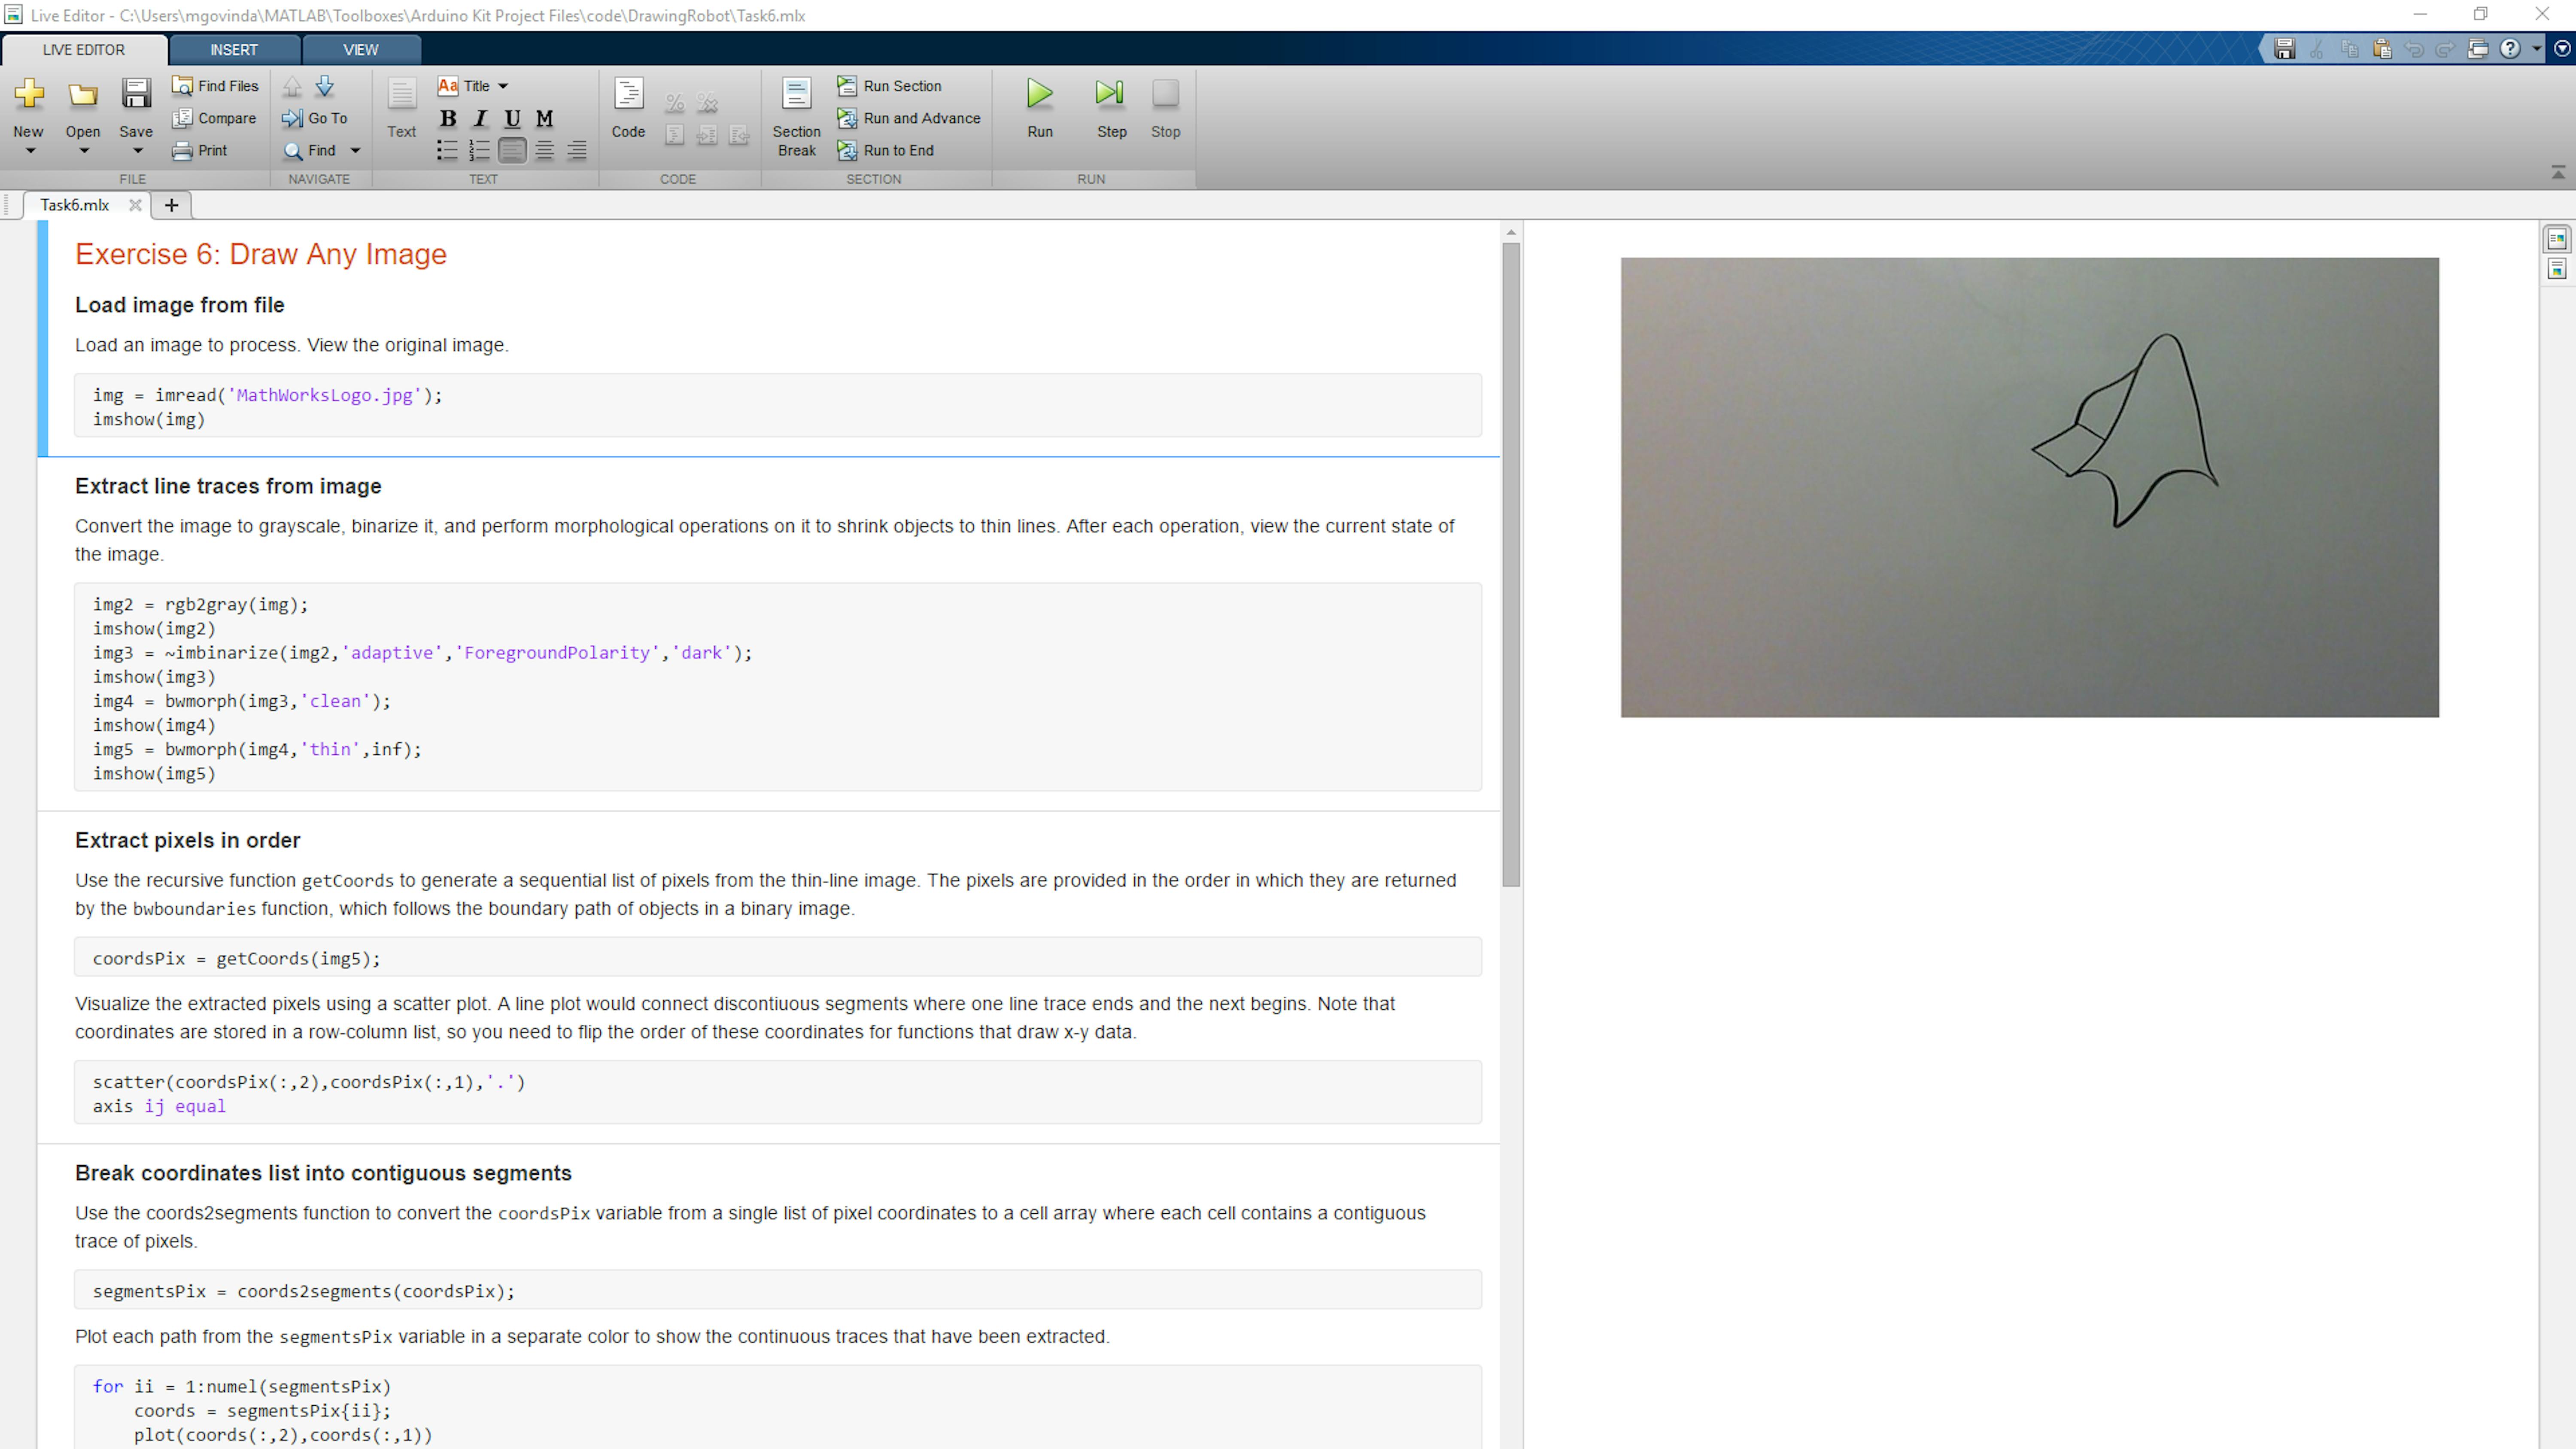Click the imread MathWorksLogo.jpg code line
This screenshot has height=1449, width=2576.
click(x=267, y=395)
